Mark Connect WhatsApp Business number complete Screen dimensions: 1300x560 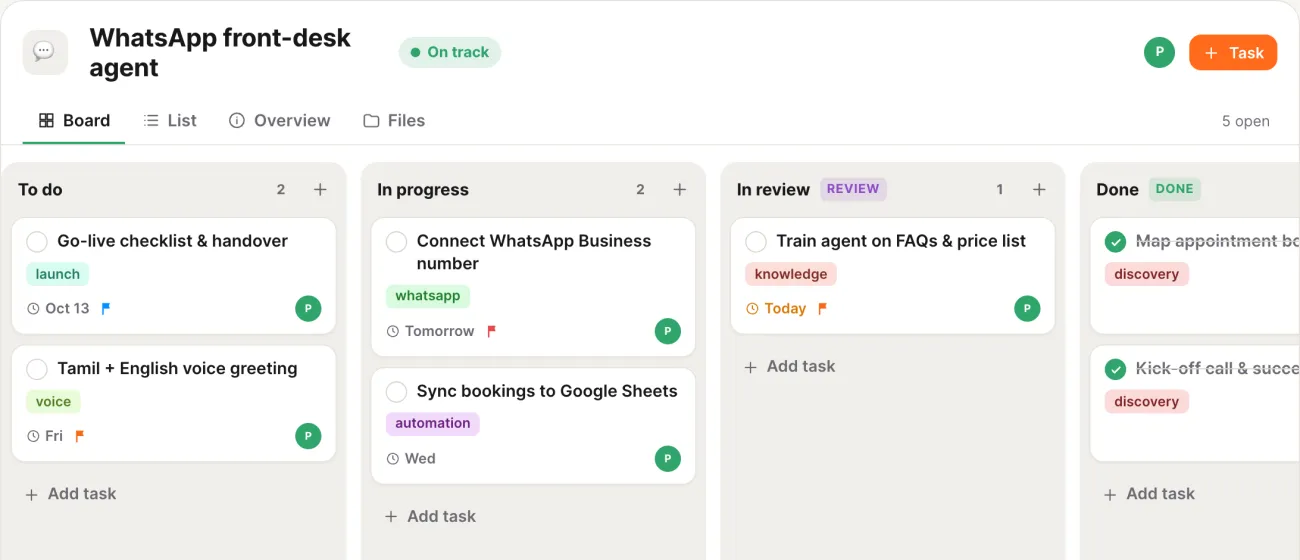point(396,241)
